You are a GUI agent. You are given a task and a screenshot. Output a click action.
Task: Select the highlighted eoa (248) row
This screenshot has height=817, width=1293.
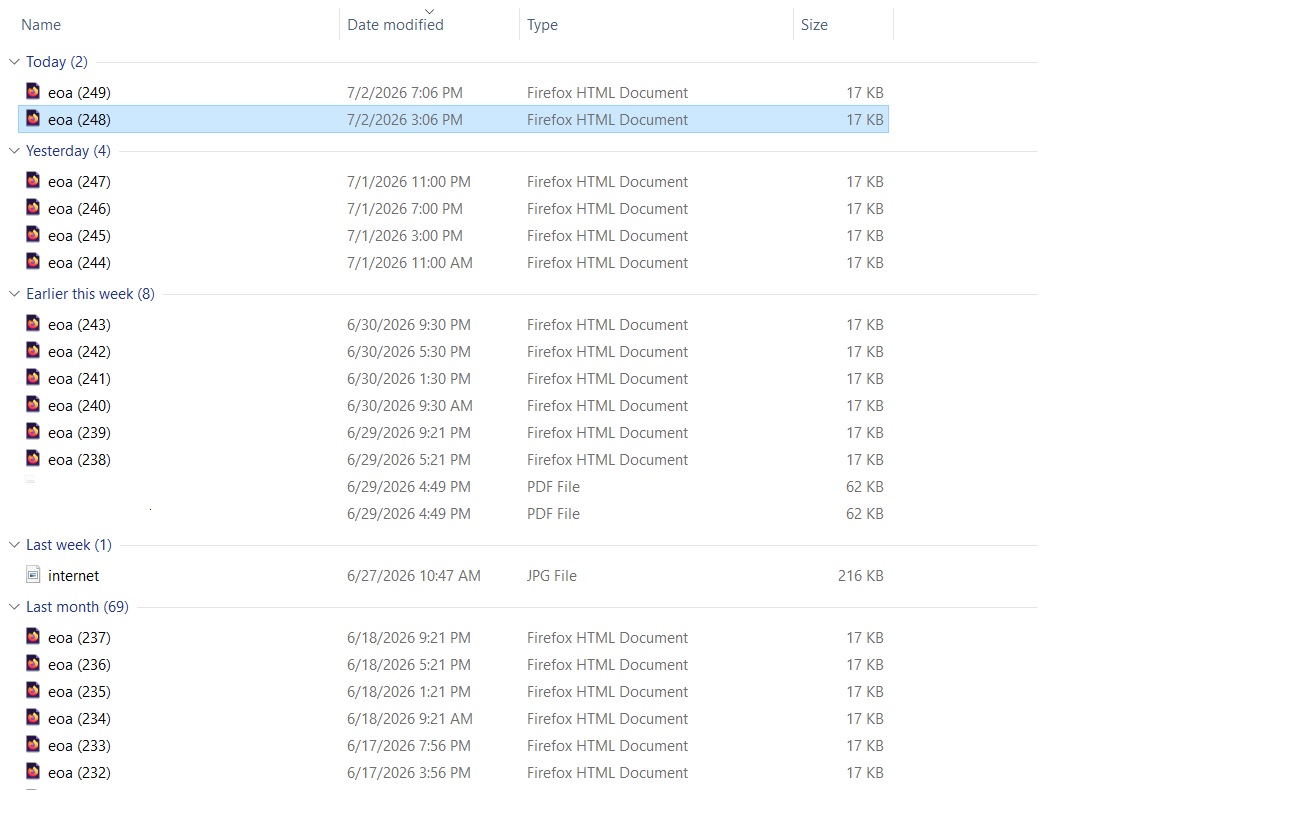453,119
